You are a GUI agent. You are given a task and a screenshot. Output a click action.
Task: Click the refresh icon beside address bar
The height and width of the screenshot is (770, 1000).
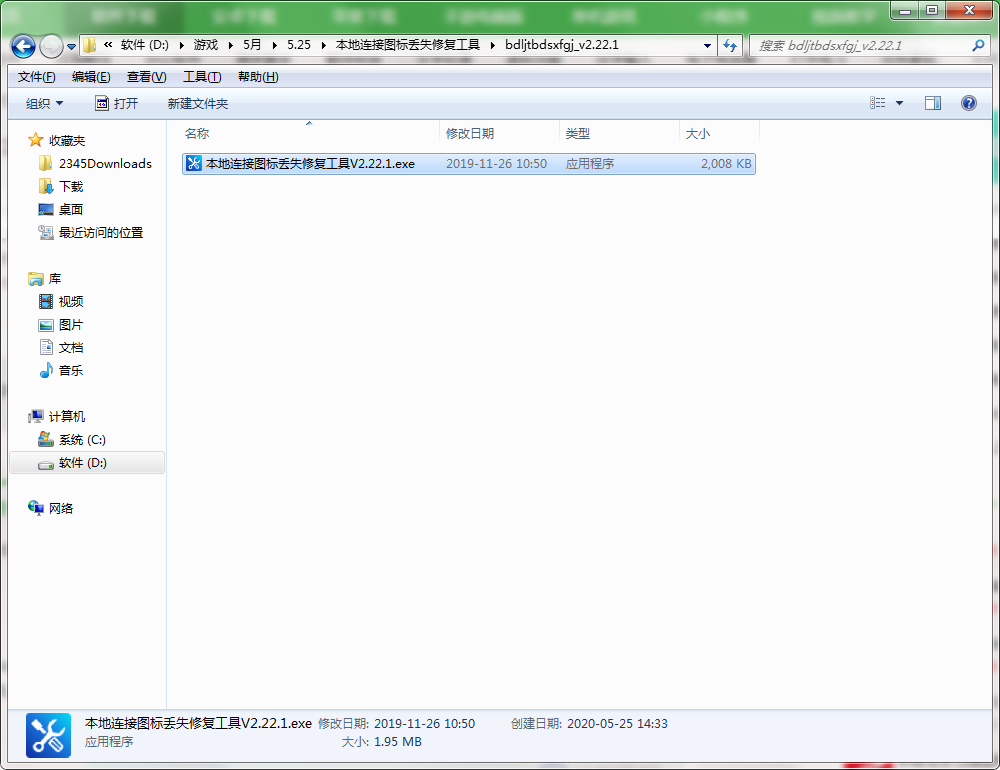coord(730,45)
